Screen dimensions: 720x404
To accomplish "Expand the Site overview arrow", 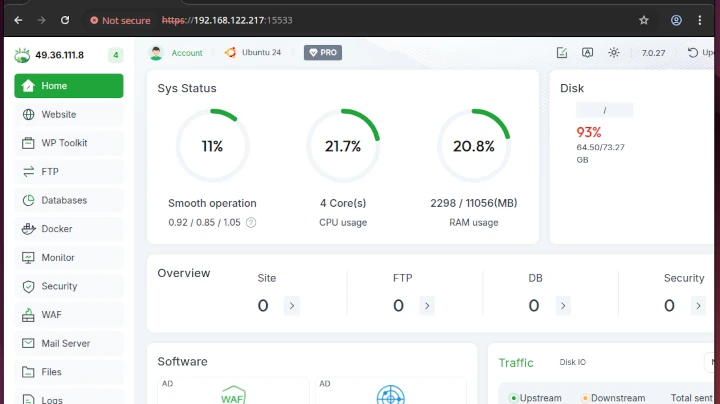I will [291, 306].
